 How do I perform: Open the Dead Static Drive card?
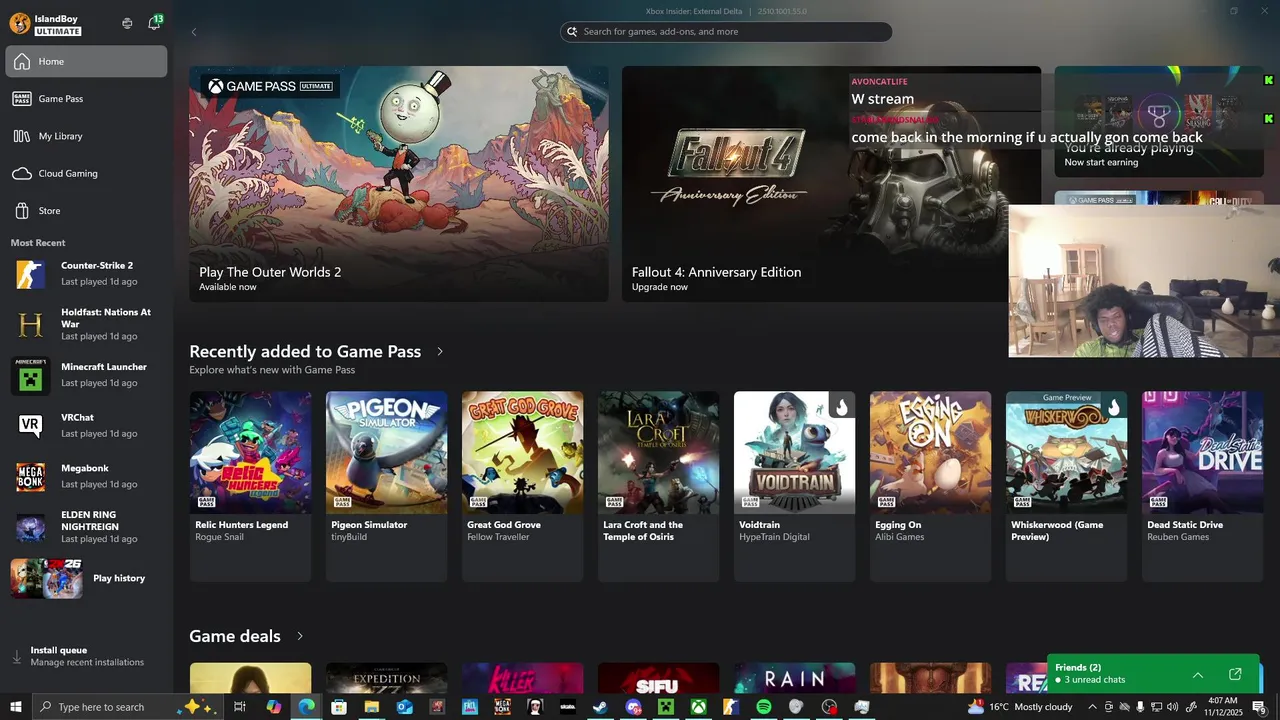pos(1202,486)
